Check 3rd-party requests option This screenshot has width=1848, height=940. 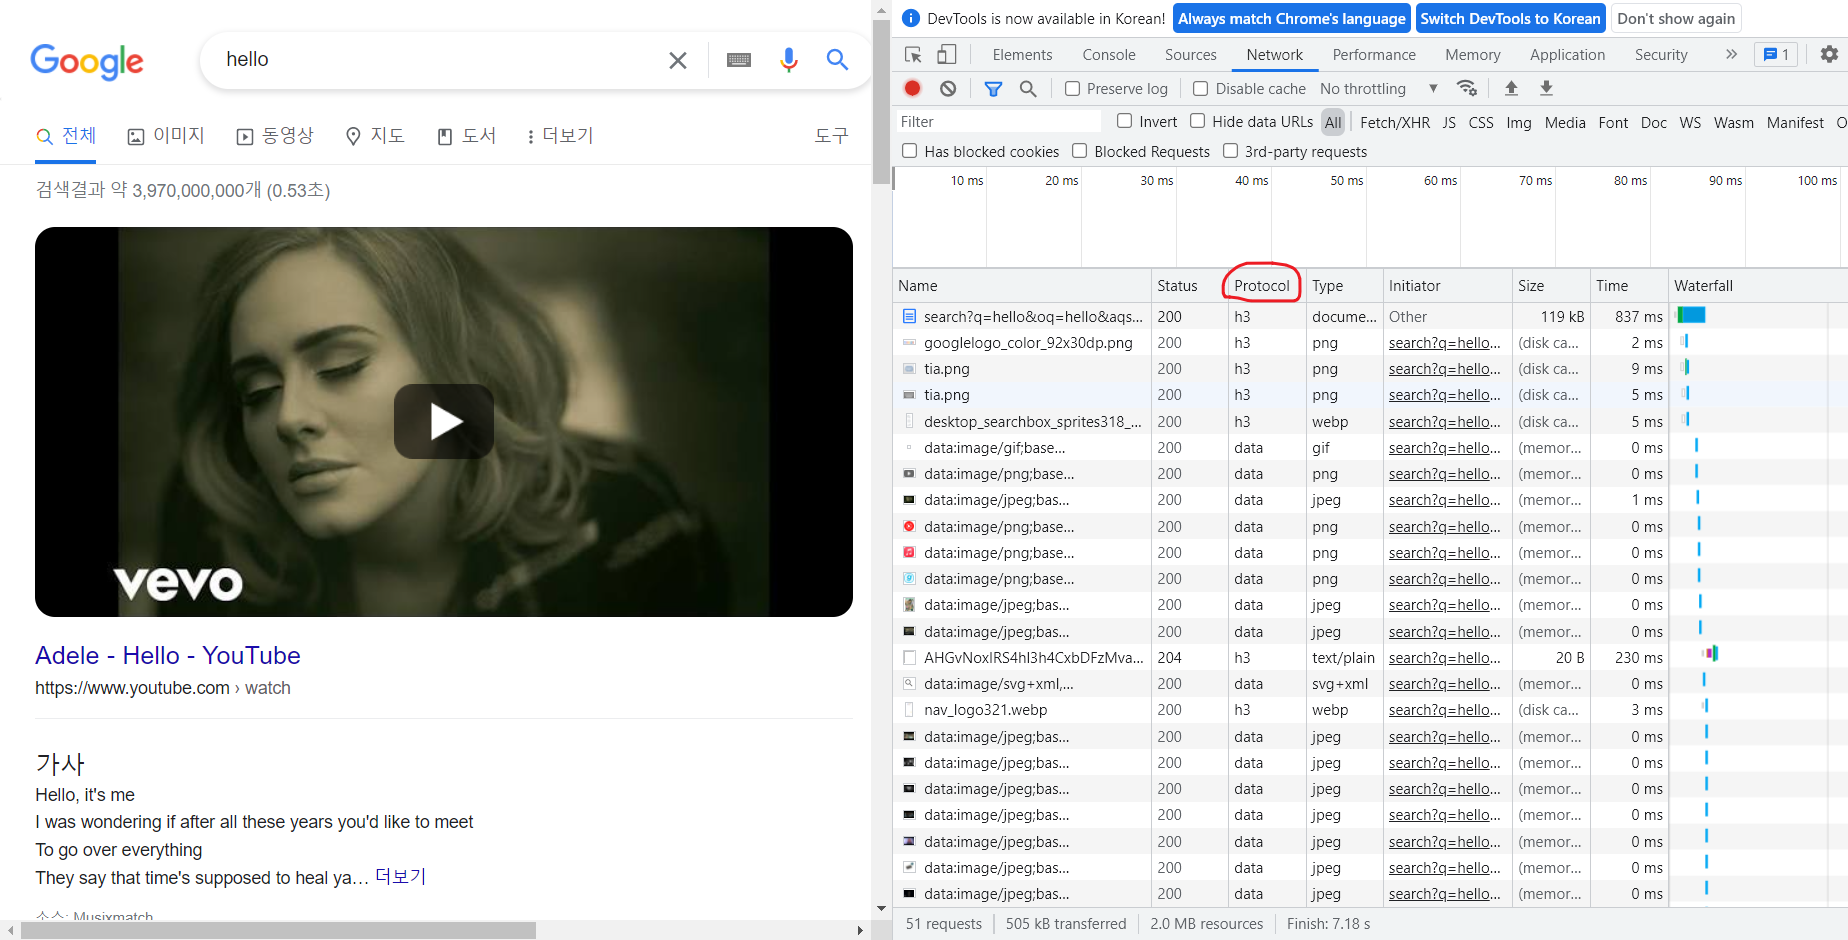pyautogui.click(x=1230, y=151)
